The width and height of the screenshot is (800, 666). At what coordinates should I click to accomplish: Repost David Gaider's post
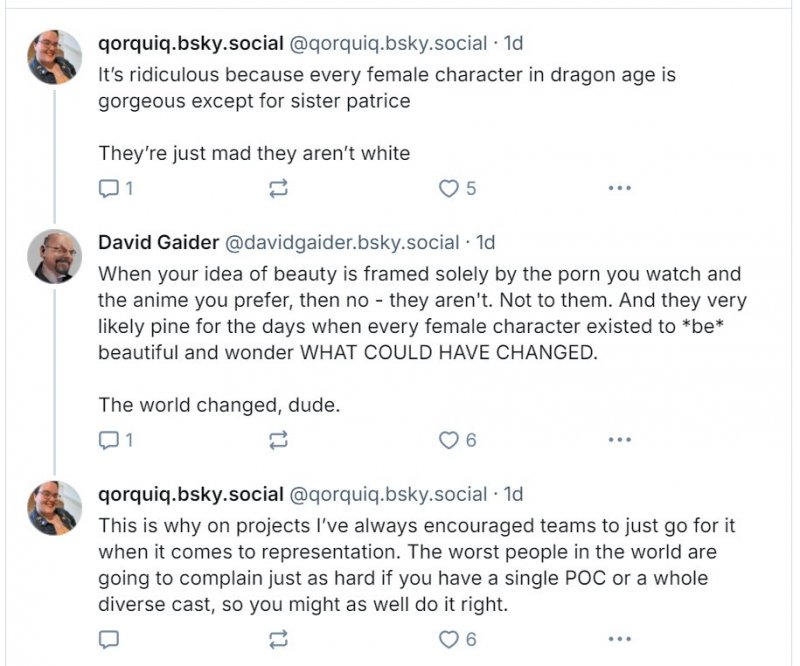click(x=279, y=439)
